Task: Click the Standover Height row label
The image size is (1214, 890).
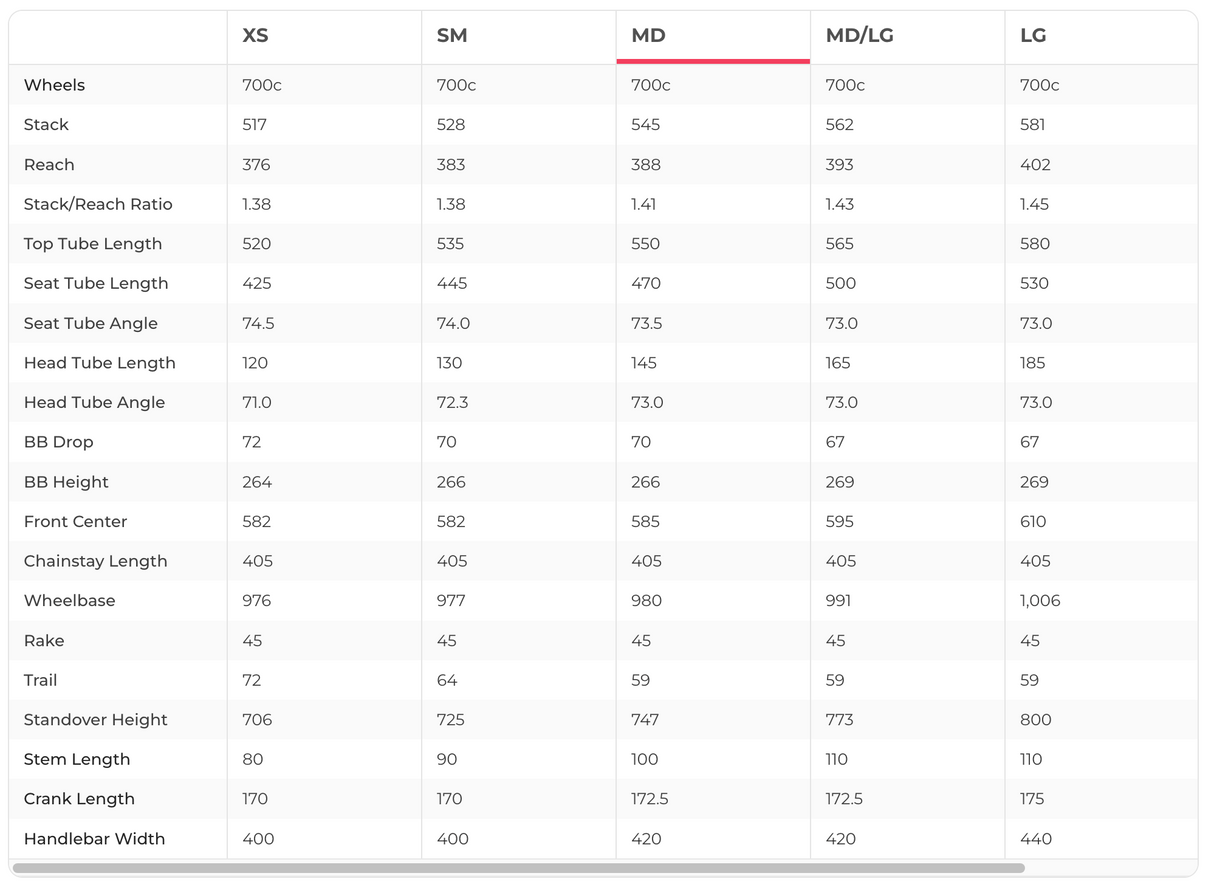Action: [96, 720]
